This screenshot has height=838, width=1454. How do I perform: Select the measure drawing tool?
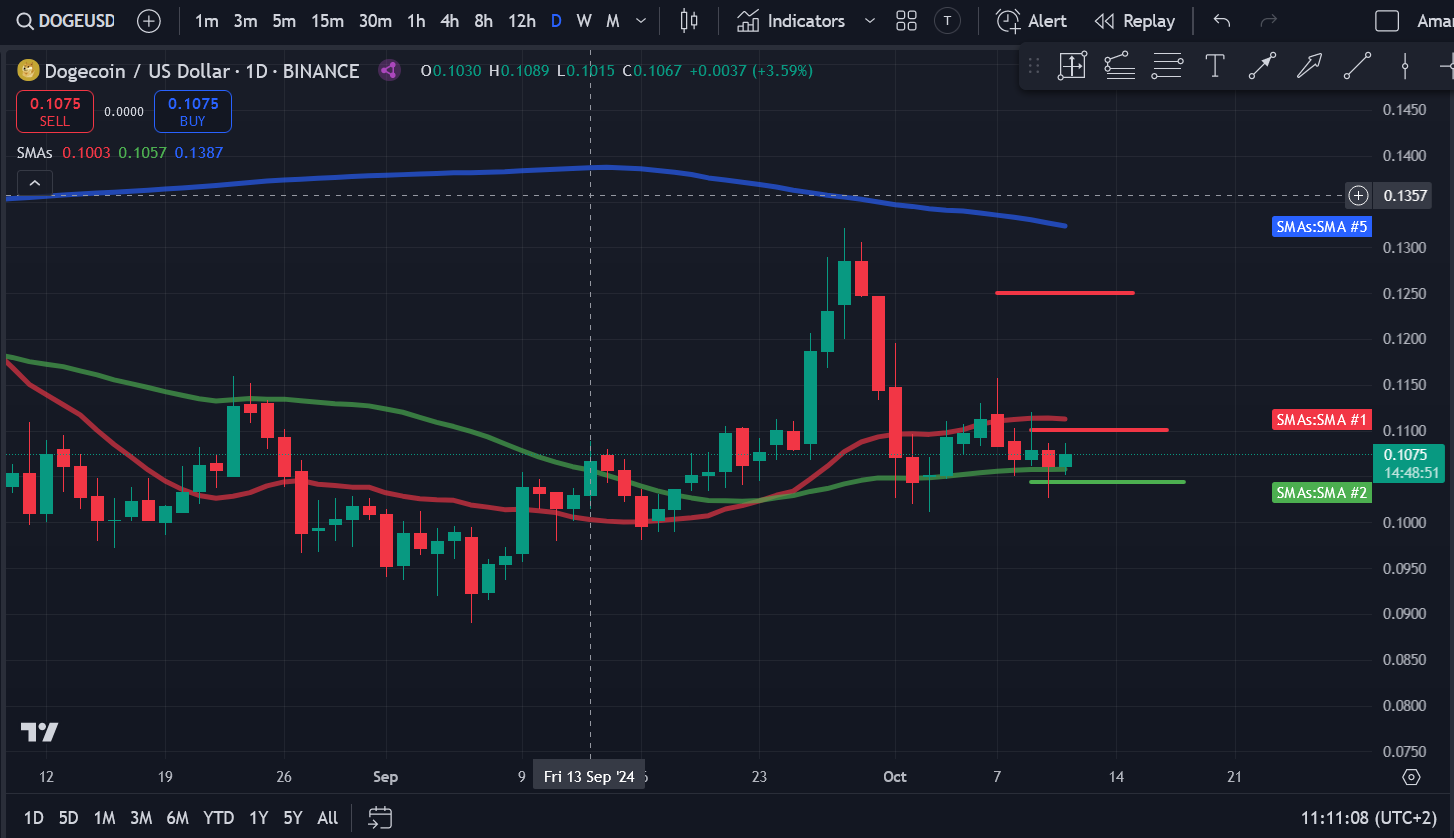tap(1072, 67)
